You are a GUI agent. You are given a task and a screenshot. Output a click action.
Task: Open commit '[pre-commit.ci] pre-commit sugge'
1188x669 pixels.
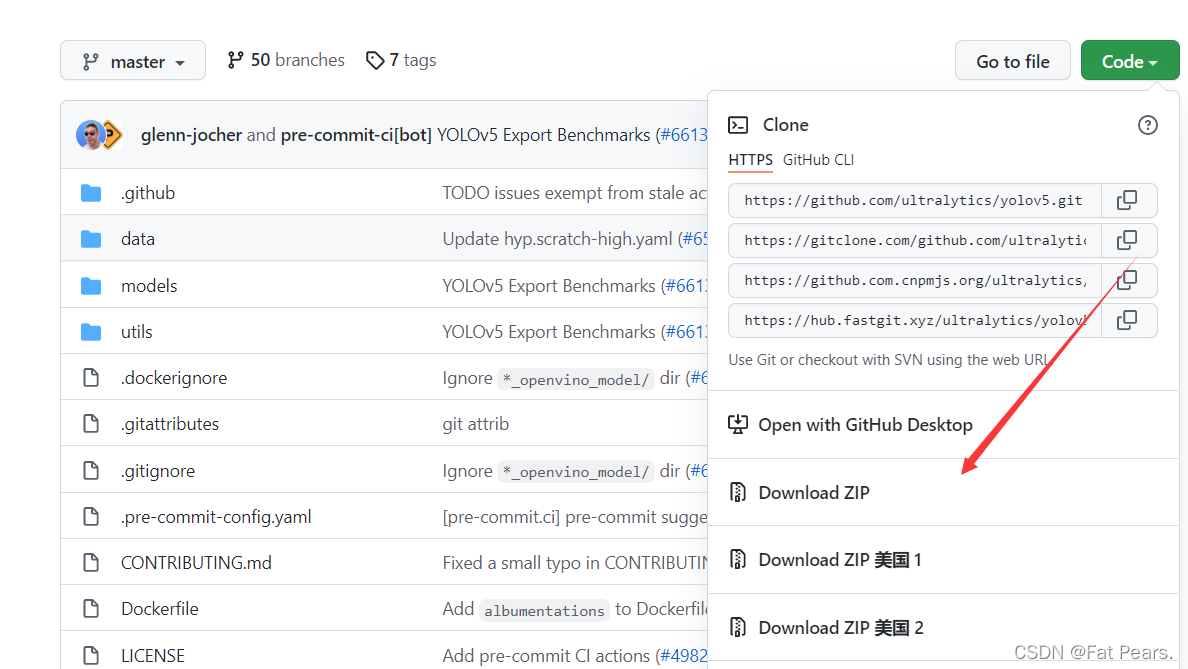point(574,517)
